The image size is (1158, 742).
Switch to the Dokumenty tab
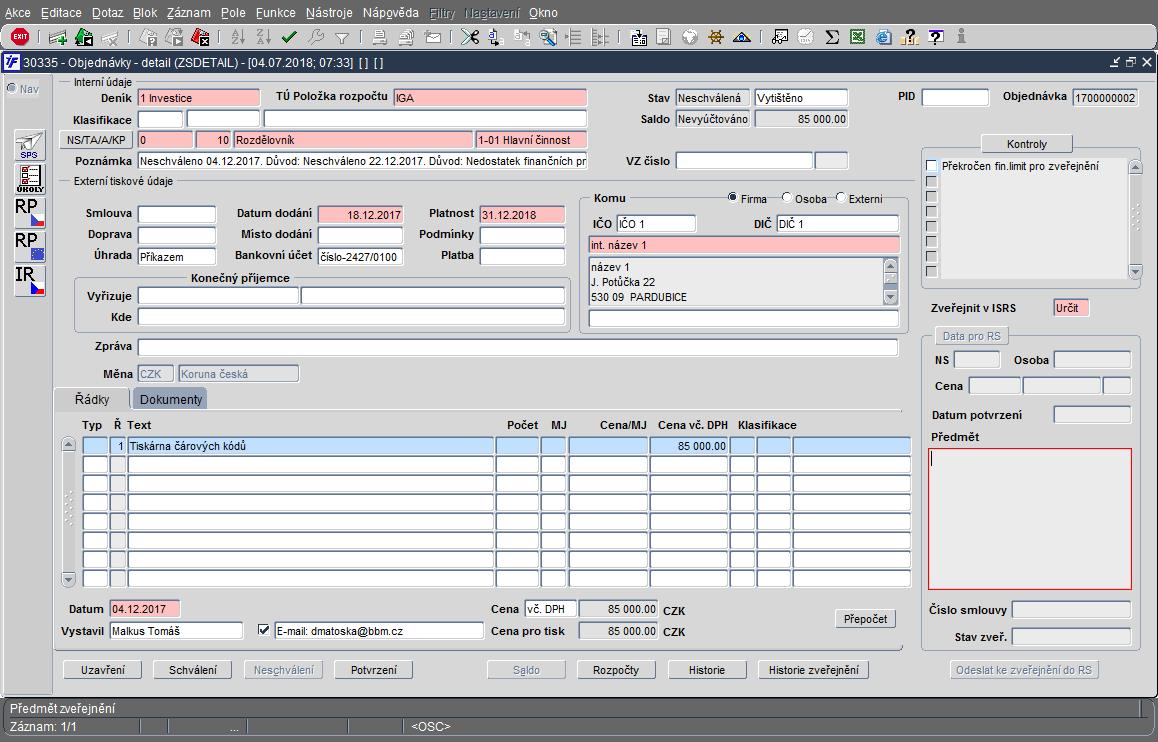pyautogui.click(x=171, y=399)
